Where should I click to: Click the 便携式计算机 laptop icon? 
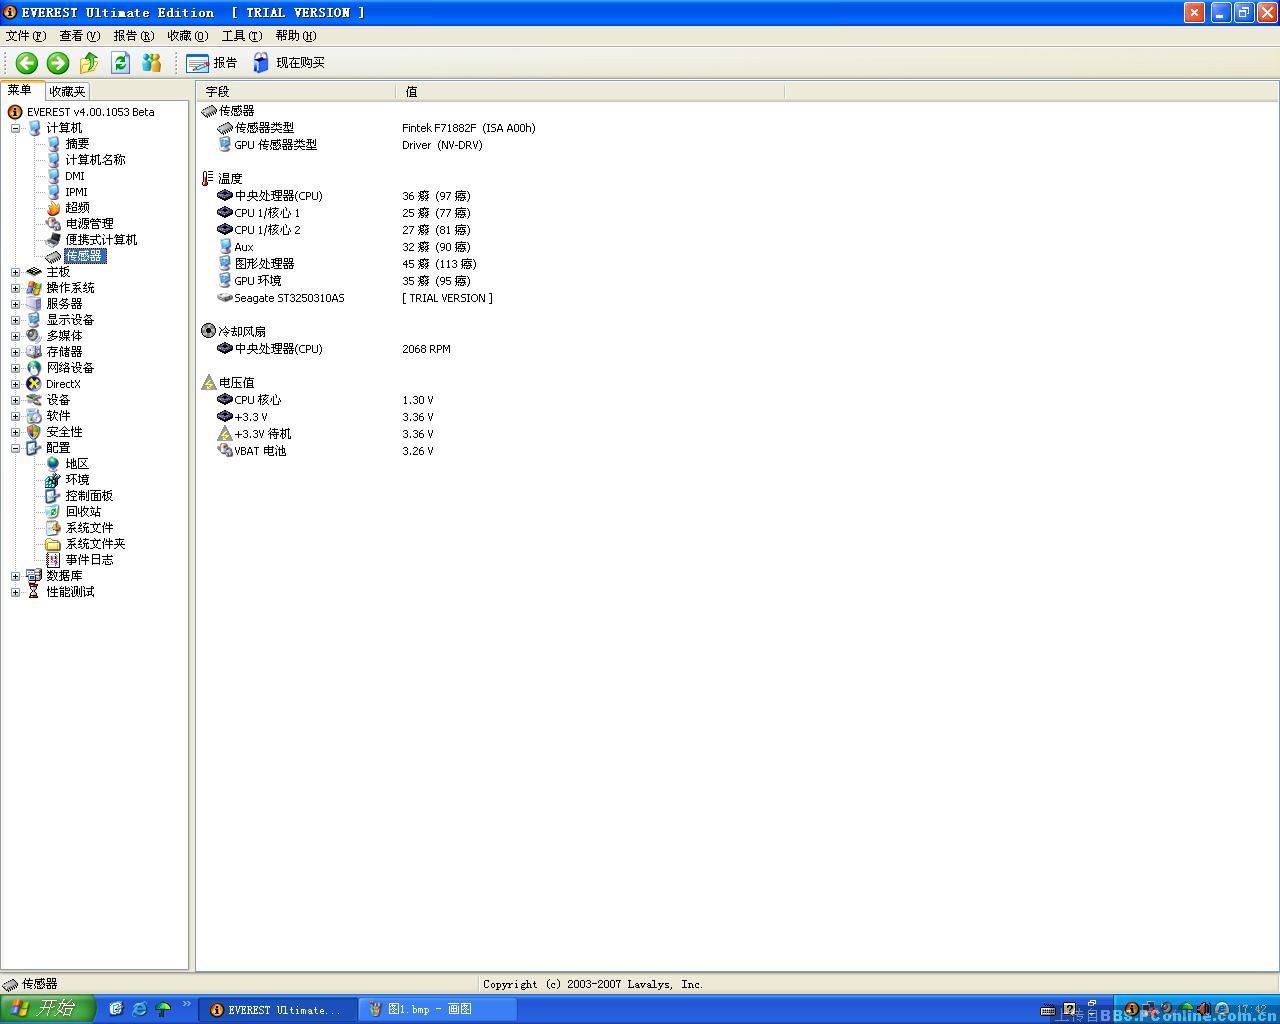[x=53, y=240]
